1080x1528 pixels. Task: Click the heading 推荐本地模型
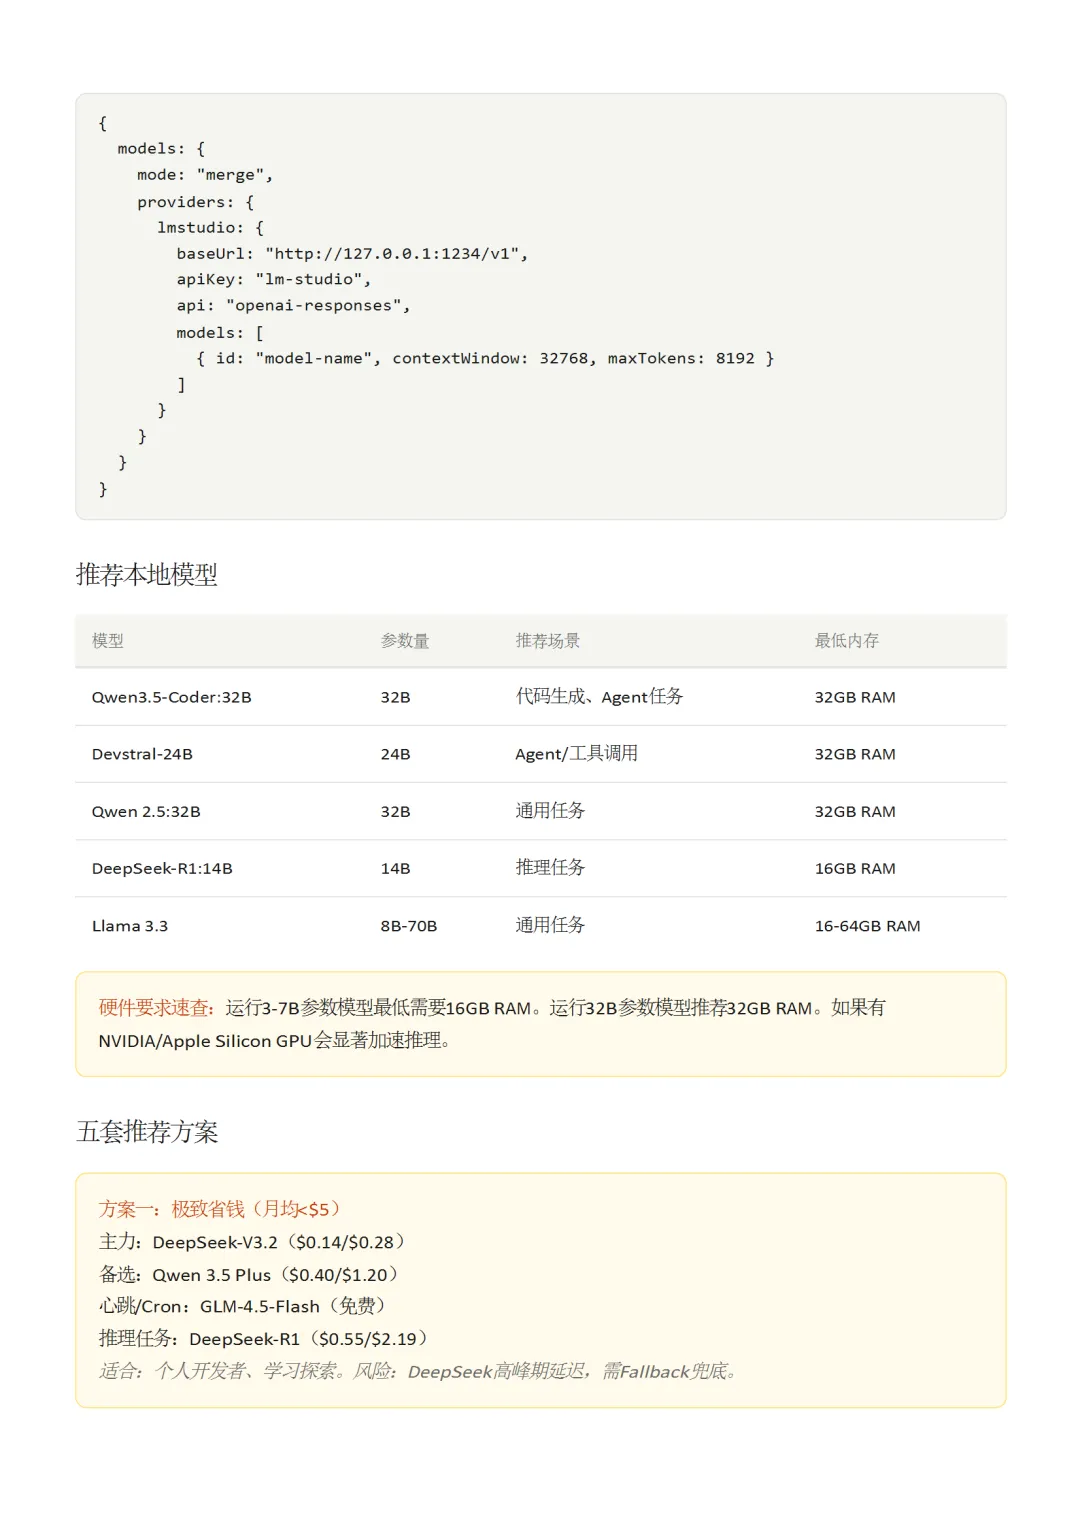[147, 575]
